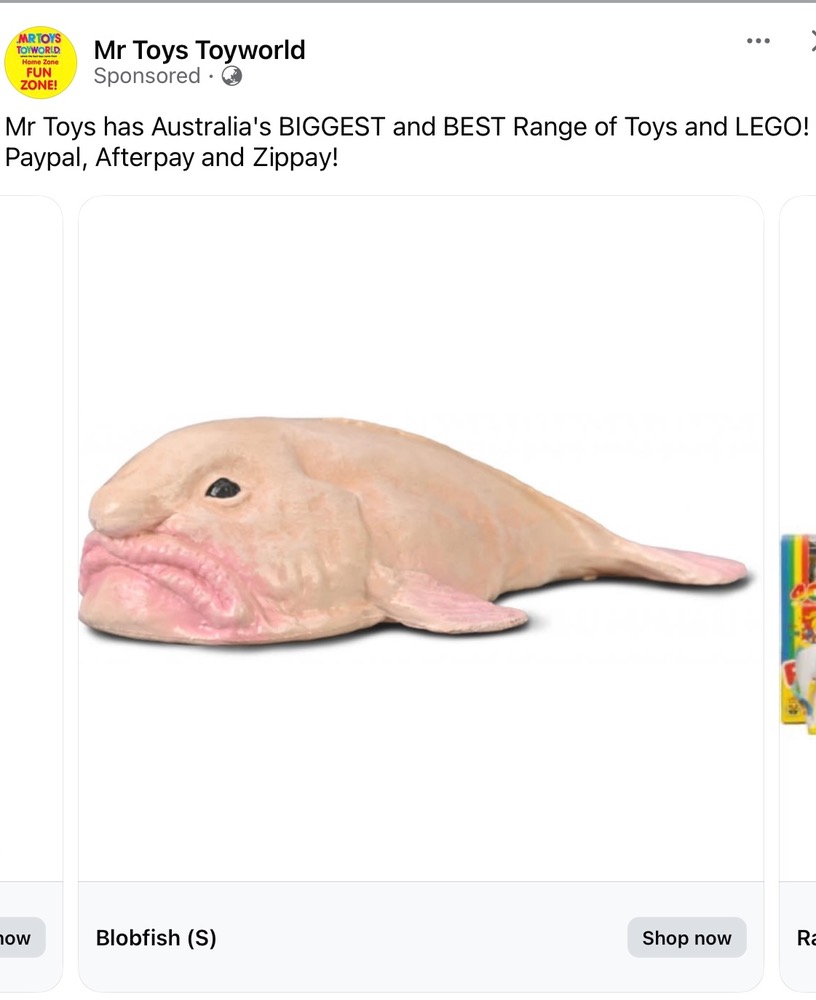
Task: Click the Paypal, Afterpay and Zippay text line
Action: 172,158
